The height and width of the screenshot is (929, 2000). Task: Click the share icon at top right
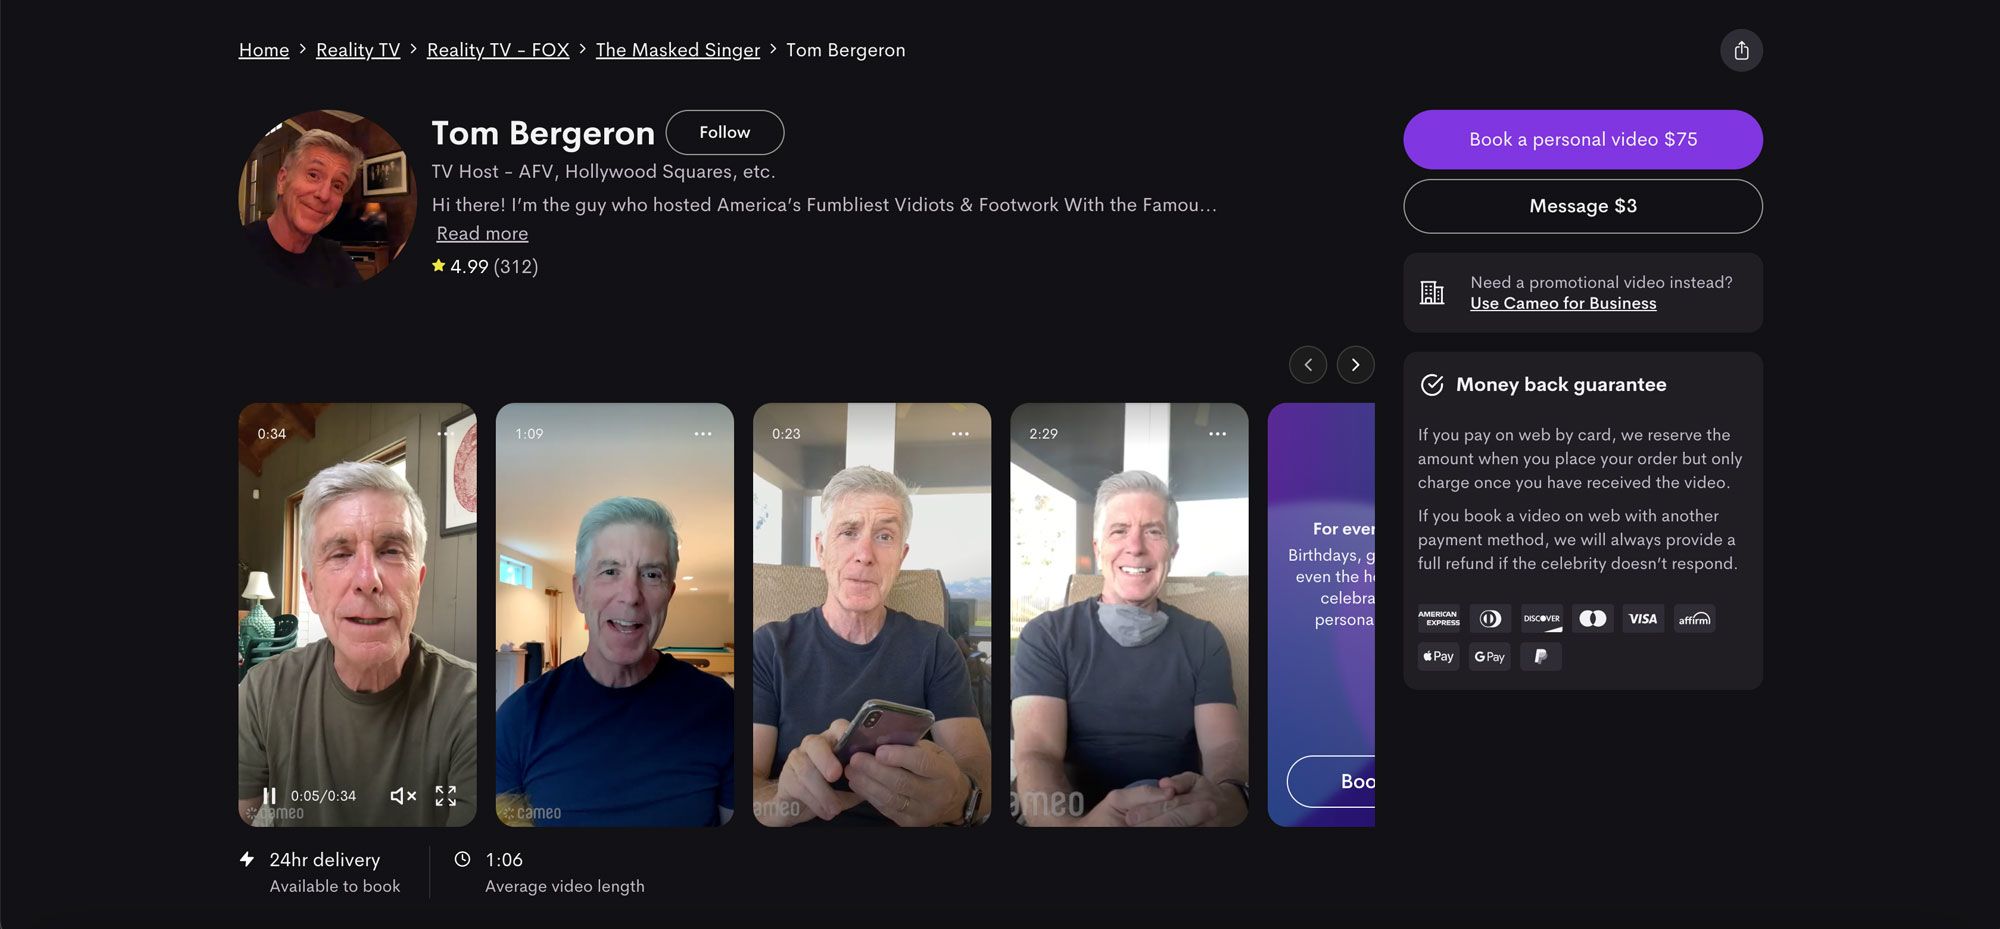1741,51
